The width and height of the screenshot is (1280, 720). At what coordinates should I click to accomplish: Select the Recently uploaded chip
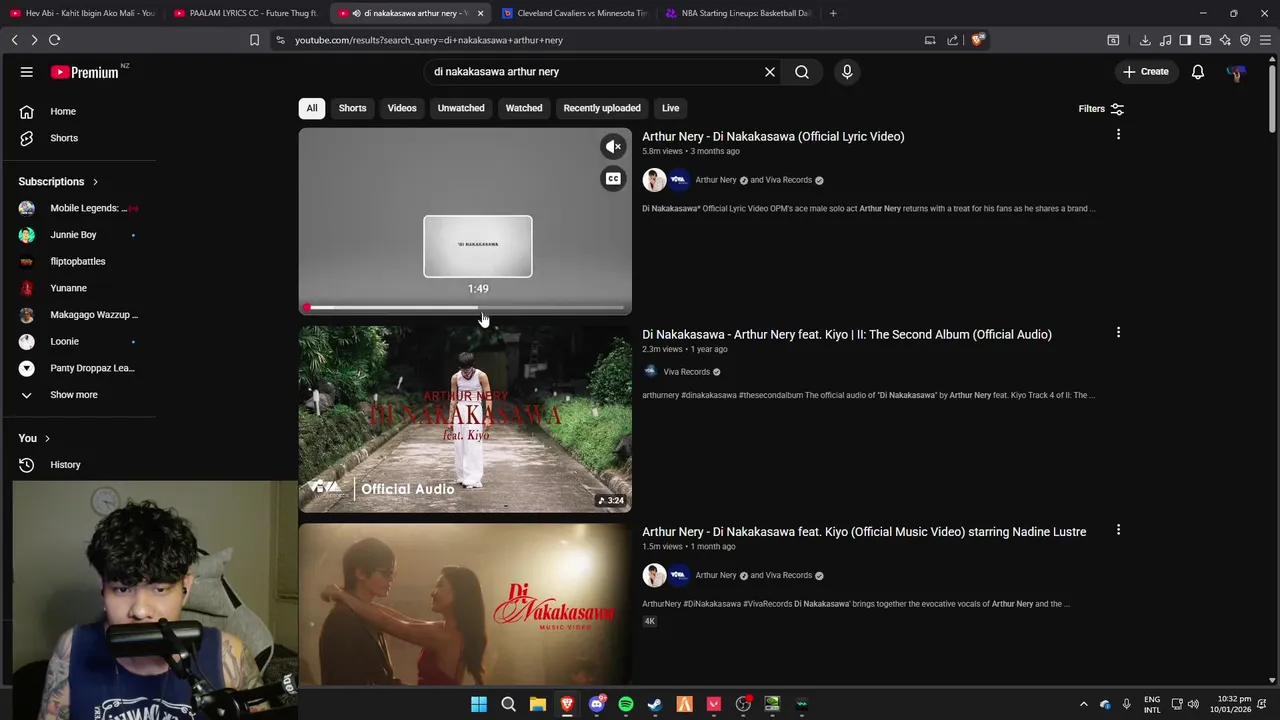tap(602, 108)
